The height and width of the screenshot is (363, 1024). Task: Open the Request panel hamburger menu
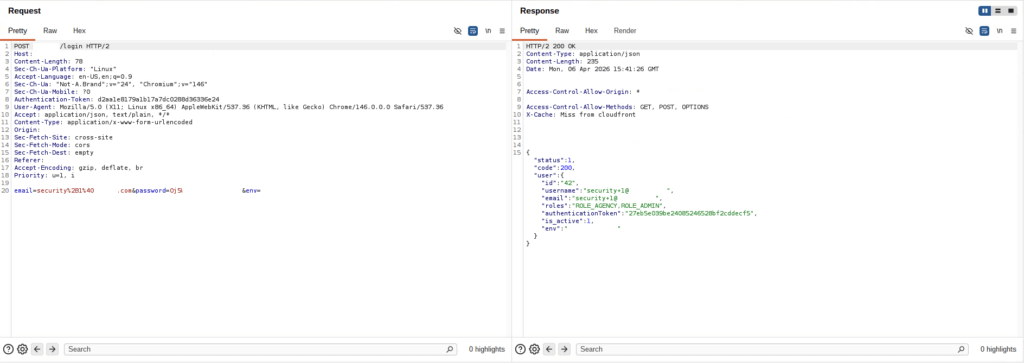[x=502, y=31]
